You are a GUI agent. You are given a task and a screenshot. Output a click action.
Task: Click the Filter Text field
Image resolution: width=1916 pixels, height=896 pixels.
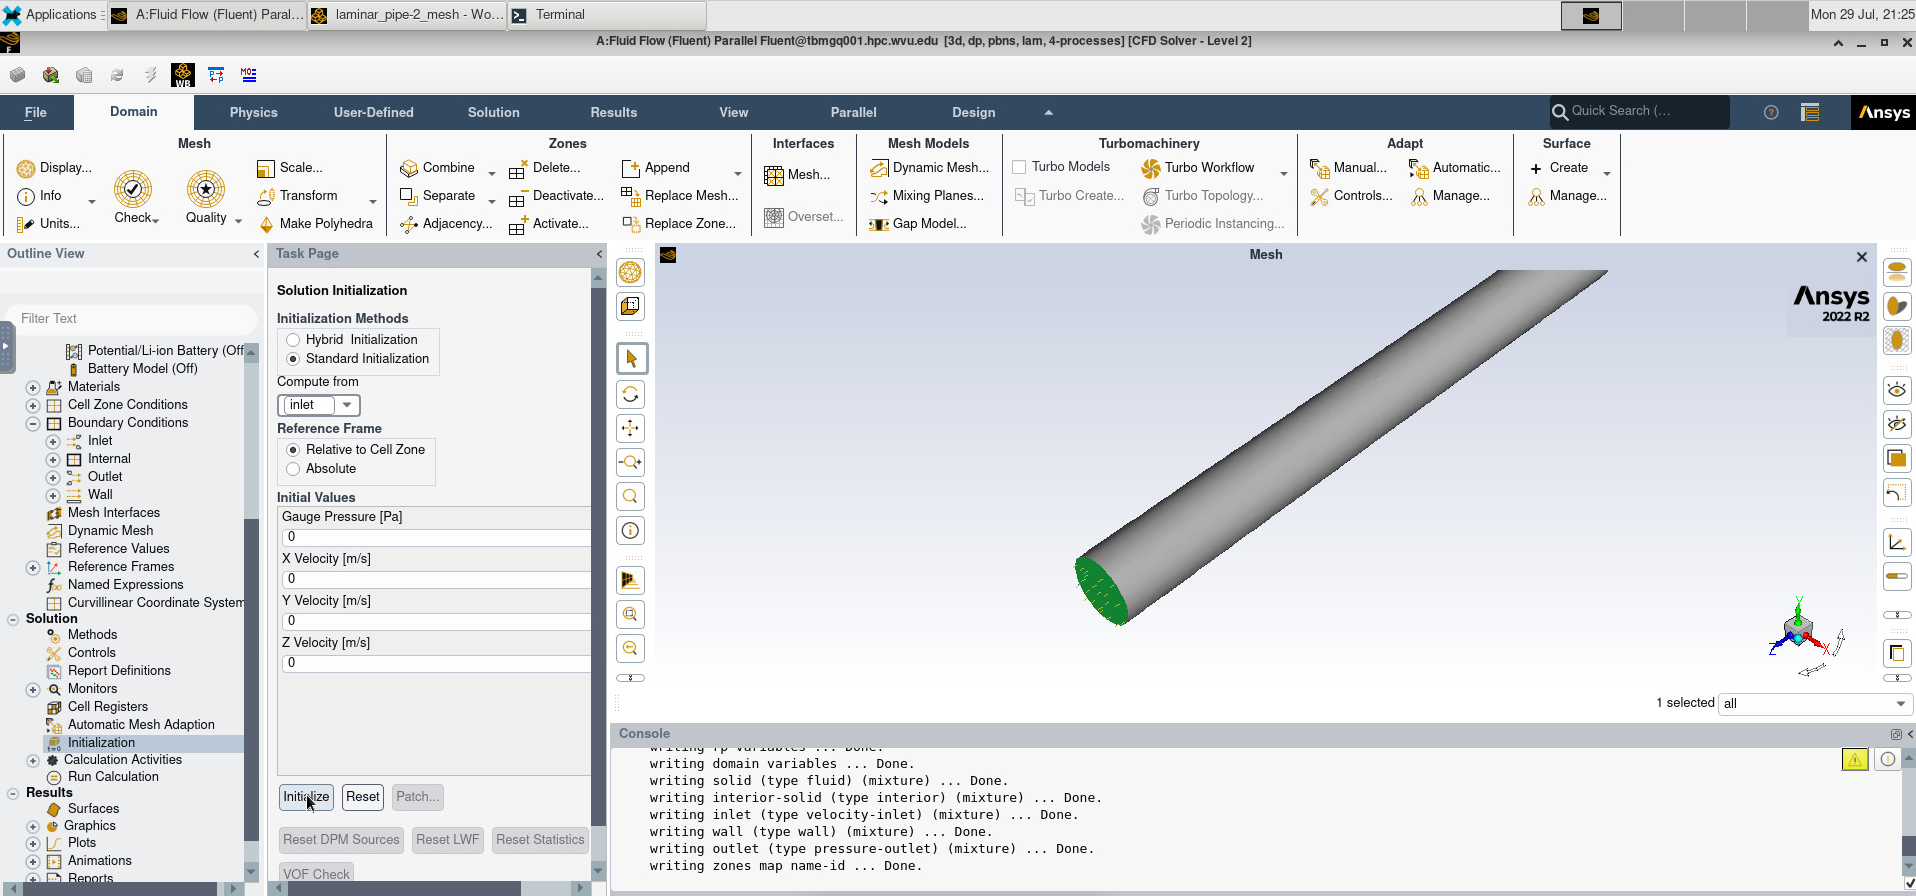click(130, 318)
